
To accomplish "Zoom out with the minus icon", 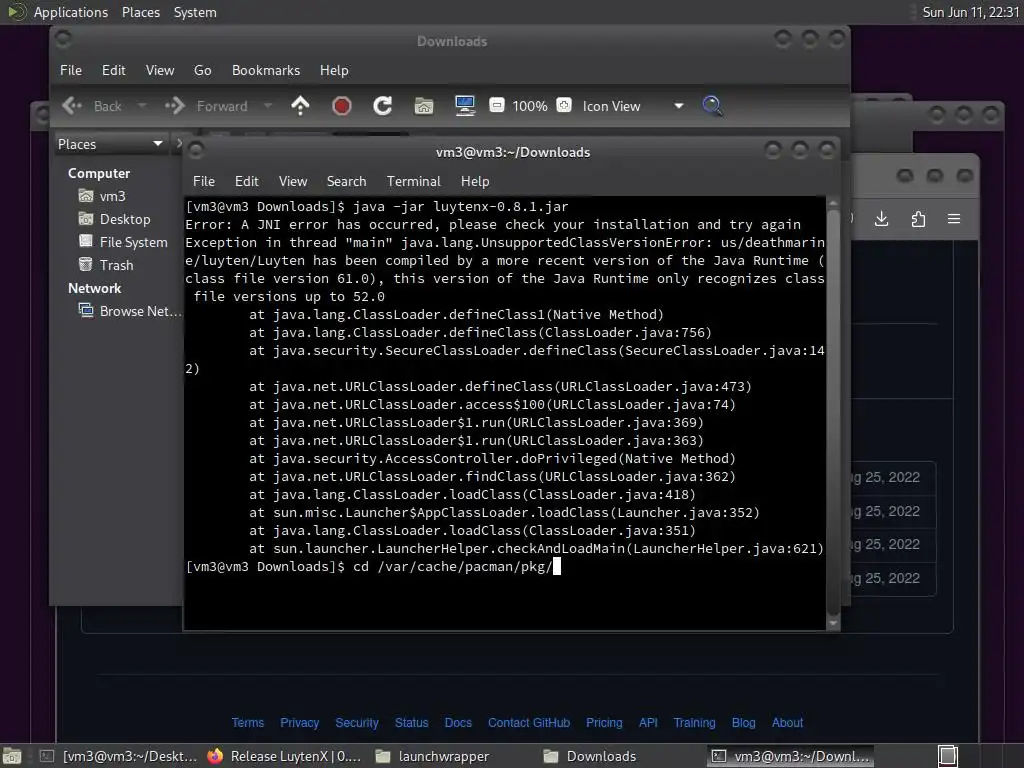I will [497, 105].
